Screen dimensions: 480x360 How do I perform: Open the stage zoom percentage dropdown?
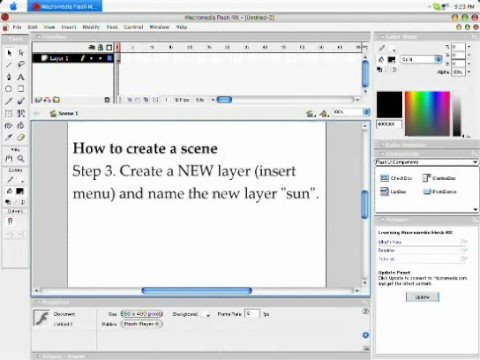point(366,112)
